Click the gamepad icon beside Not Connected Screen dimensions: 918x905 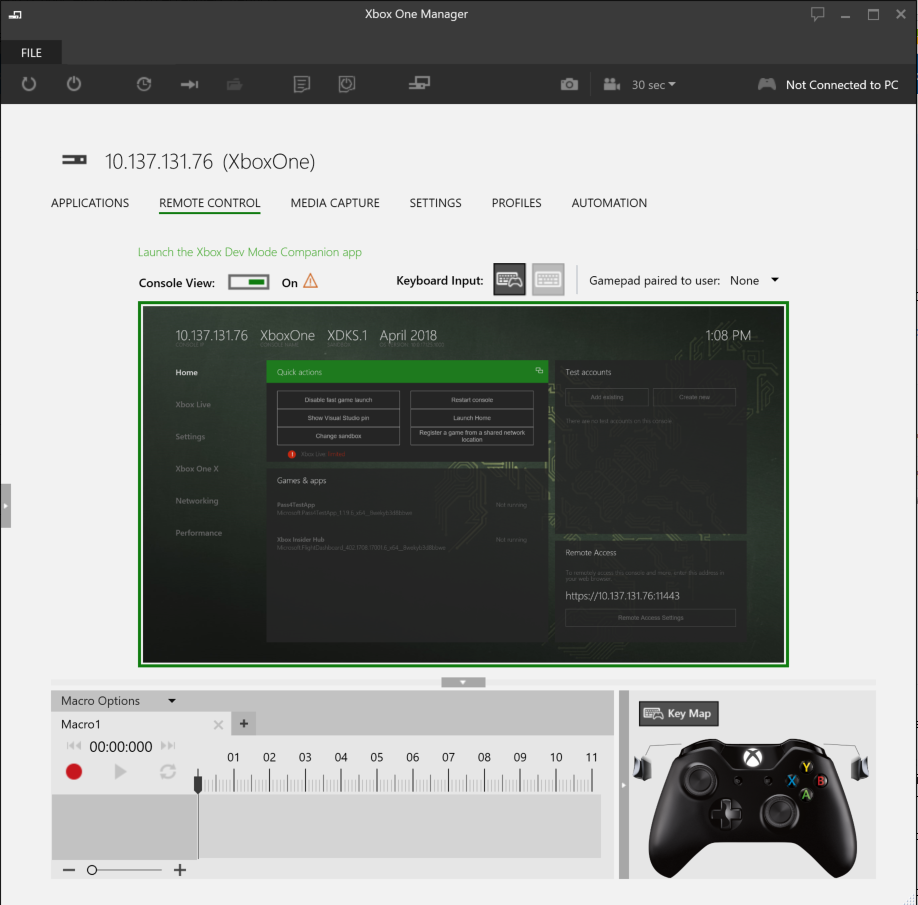pyautogui.click(x=767, y=84)
